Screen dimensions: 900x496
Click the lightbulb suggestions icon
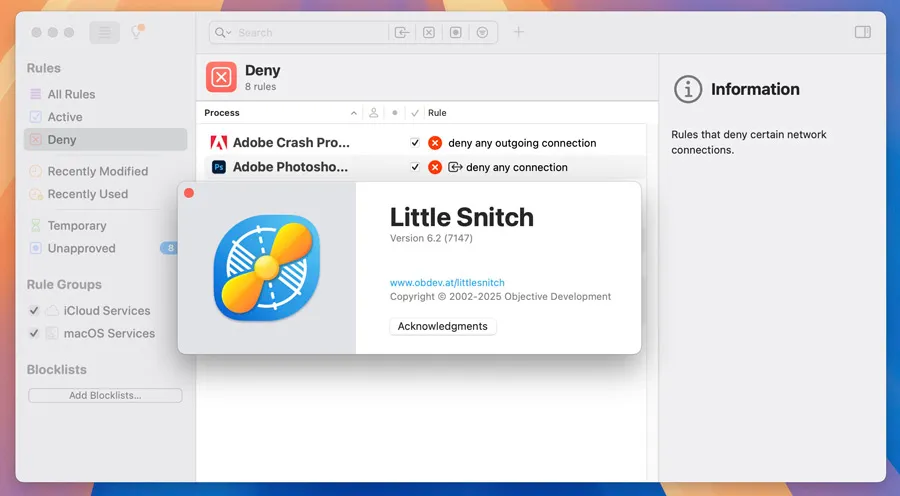137,32
